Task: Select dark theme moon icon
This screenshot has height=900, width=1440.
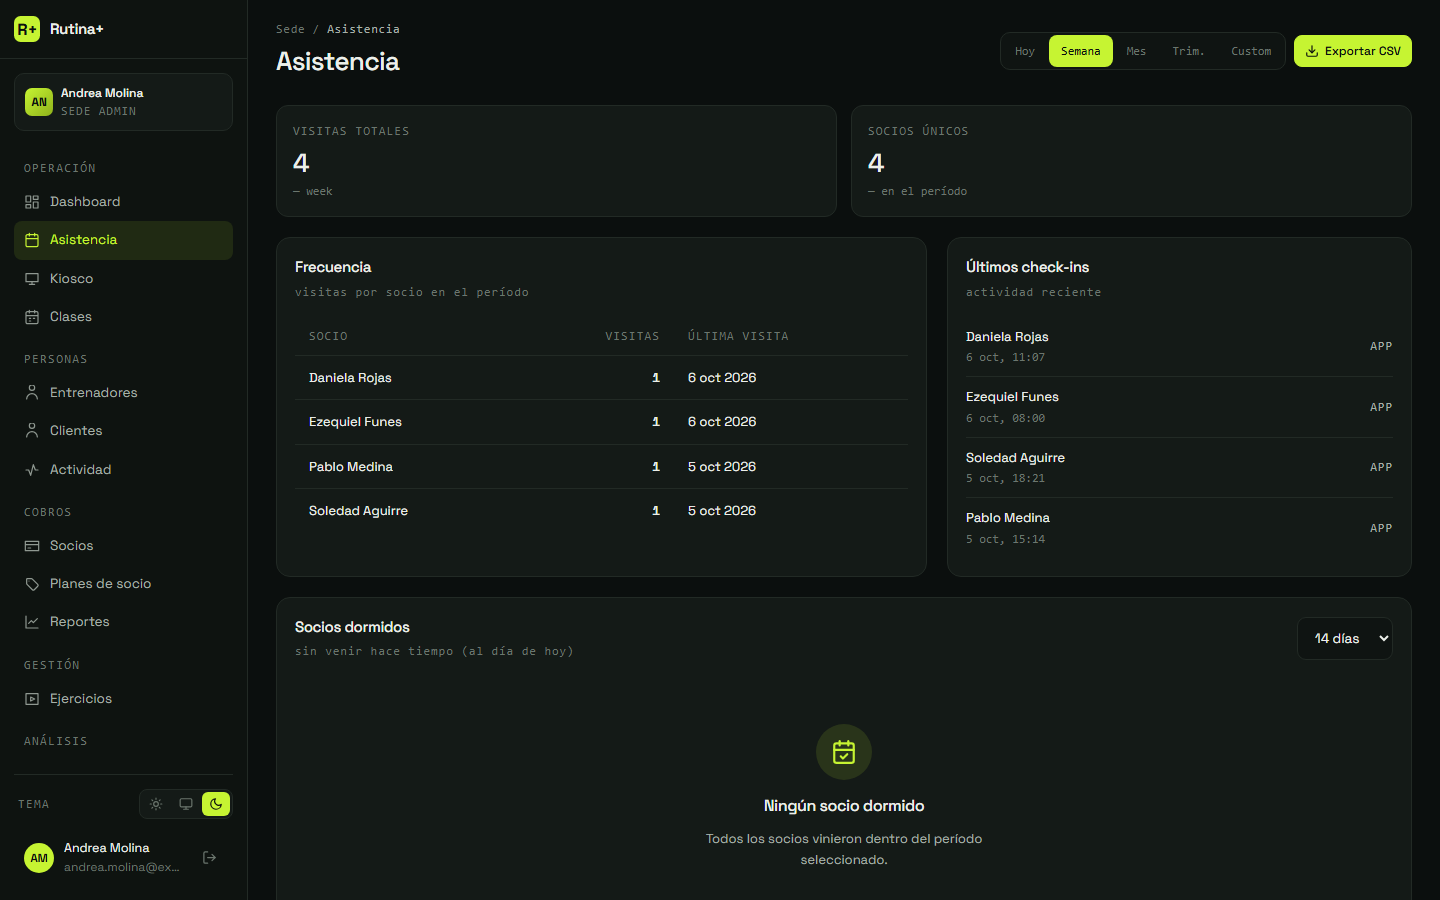Action: (x=216, y=804)
